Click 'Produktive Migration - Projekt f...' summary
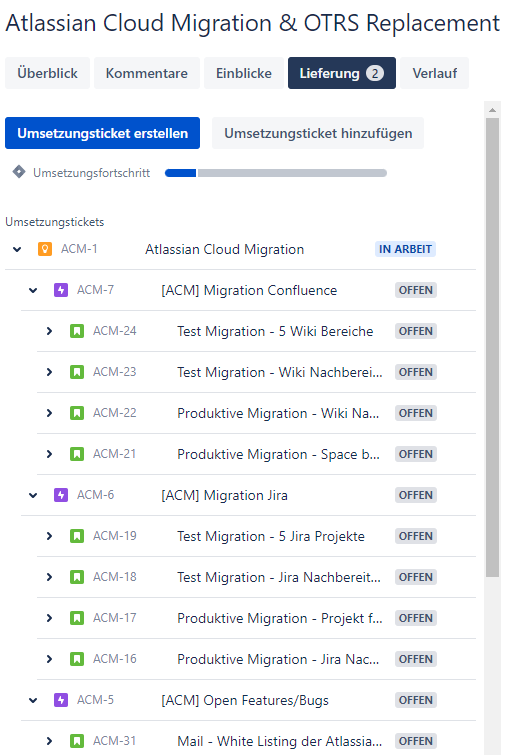 point(280,618)
